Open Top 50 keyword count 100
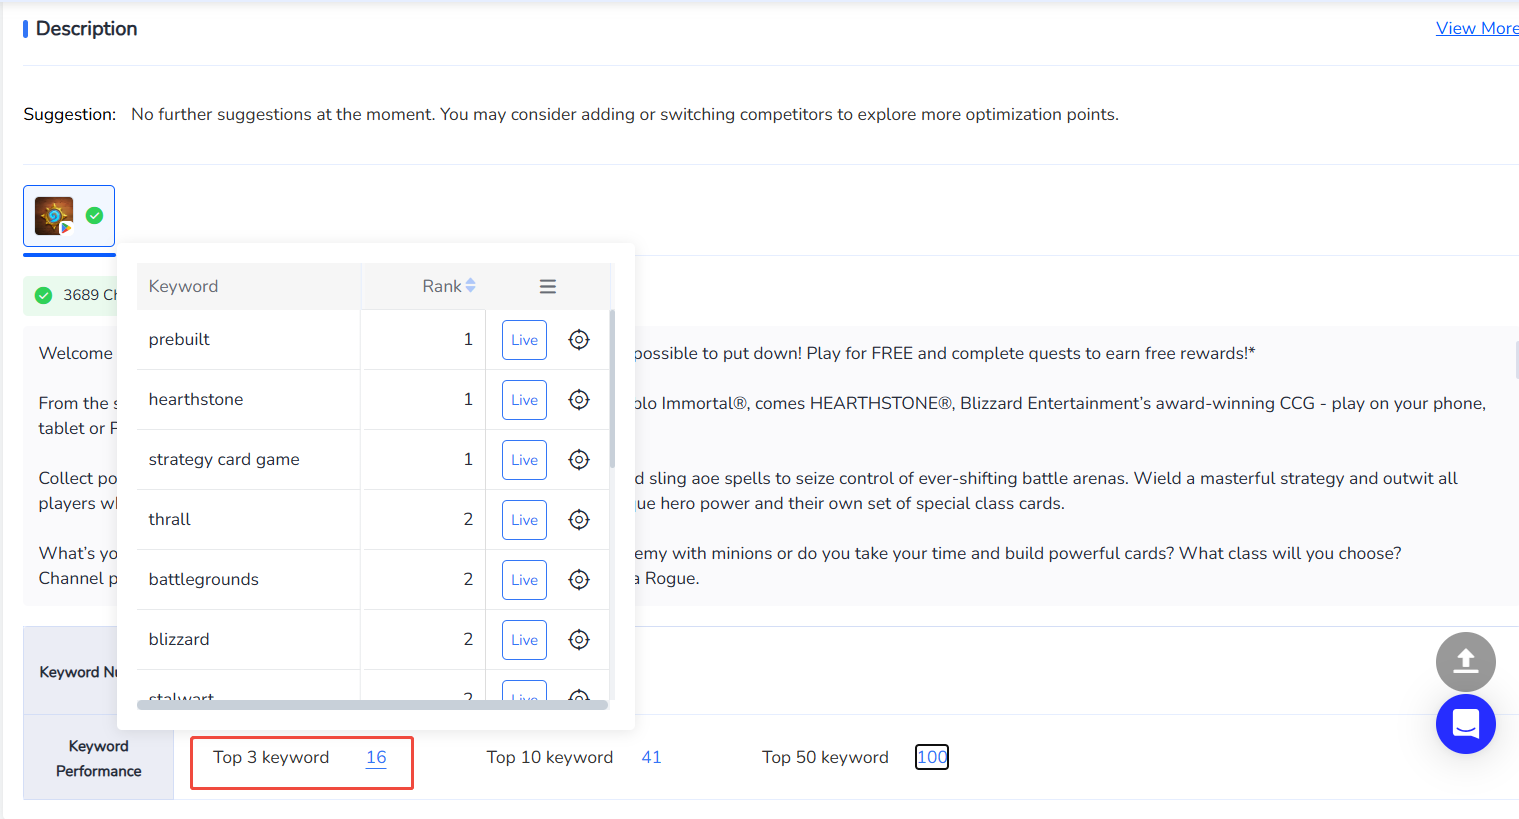Image resolution: width=1519 pixels, height=819 pixels. click(x=932, y=757)
